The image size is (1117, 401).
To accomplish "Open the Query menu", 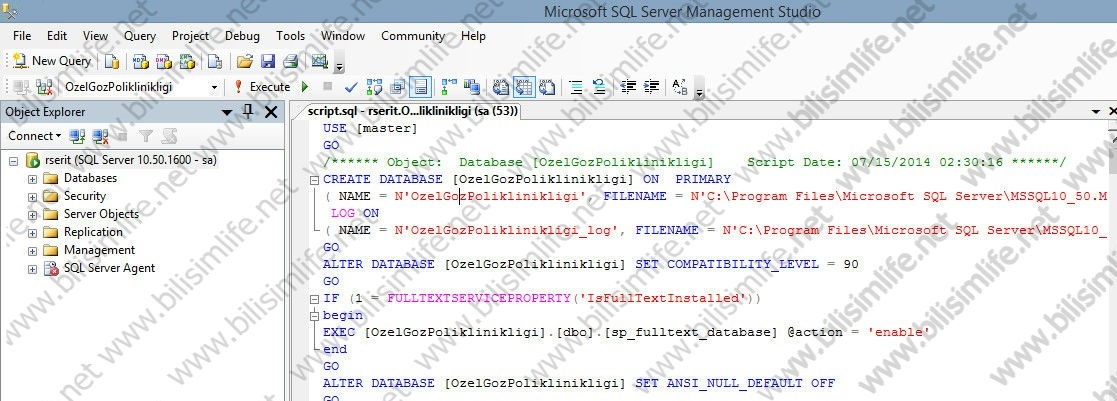I will pos(140,36).
